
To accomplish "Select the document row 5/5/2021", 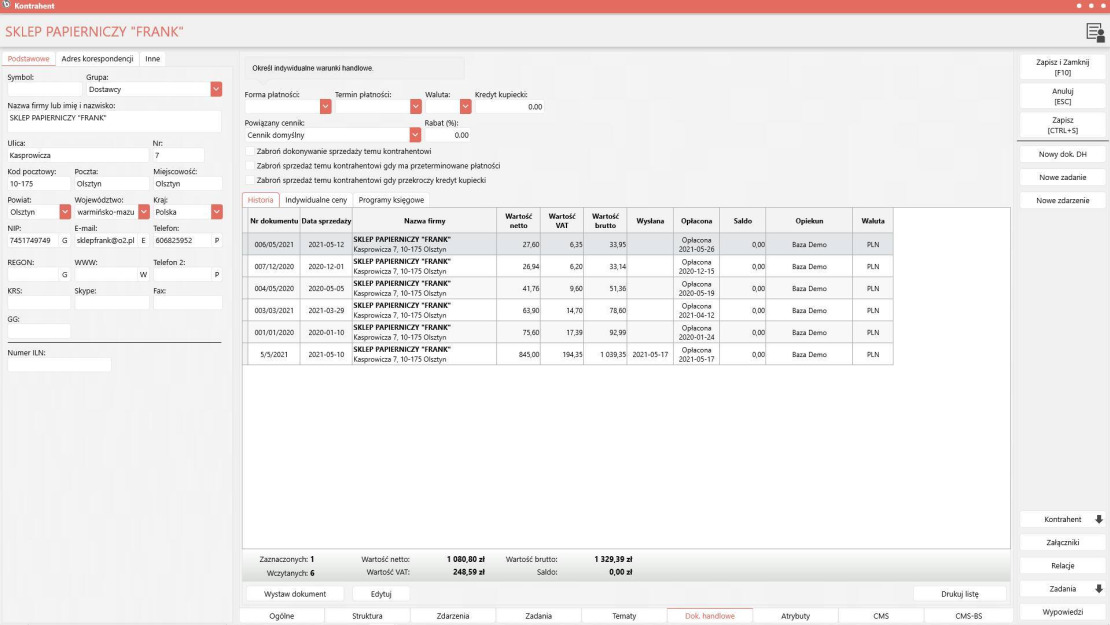I will pos(568,354).
